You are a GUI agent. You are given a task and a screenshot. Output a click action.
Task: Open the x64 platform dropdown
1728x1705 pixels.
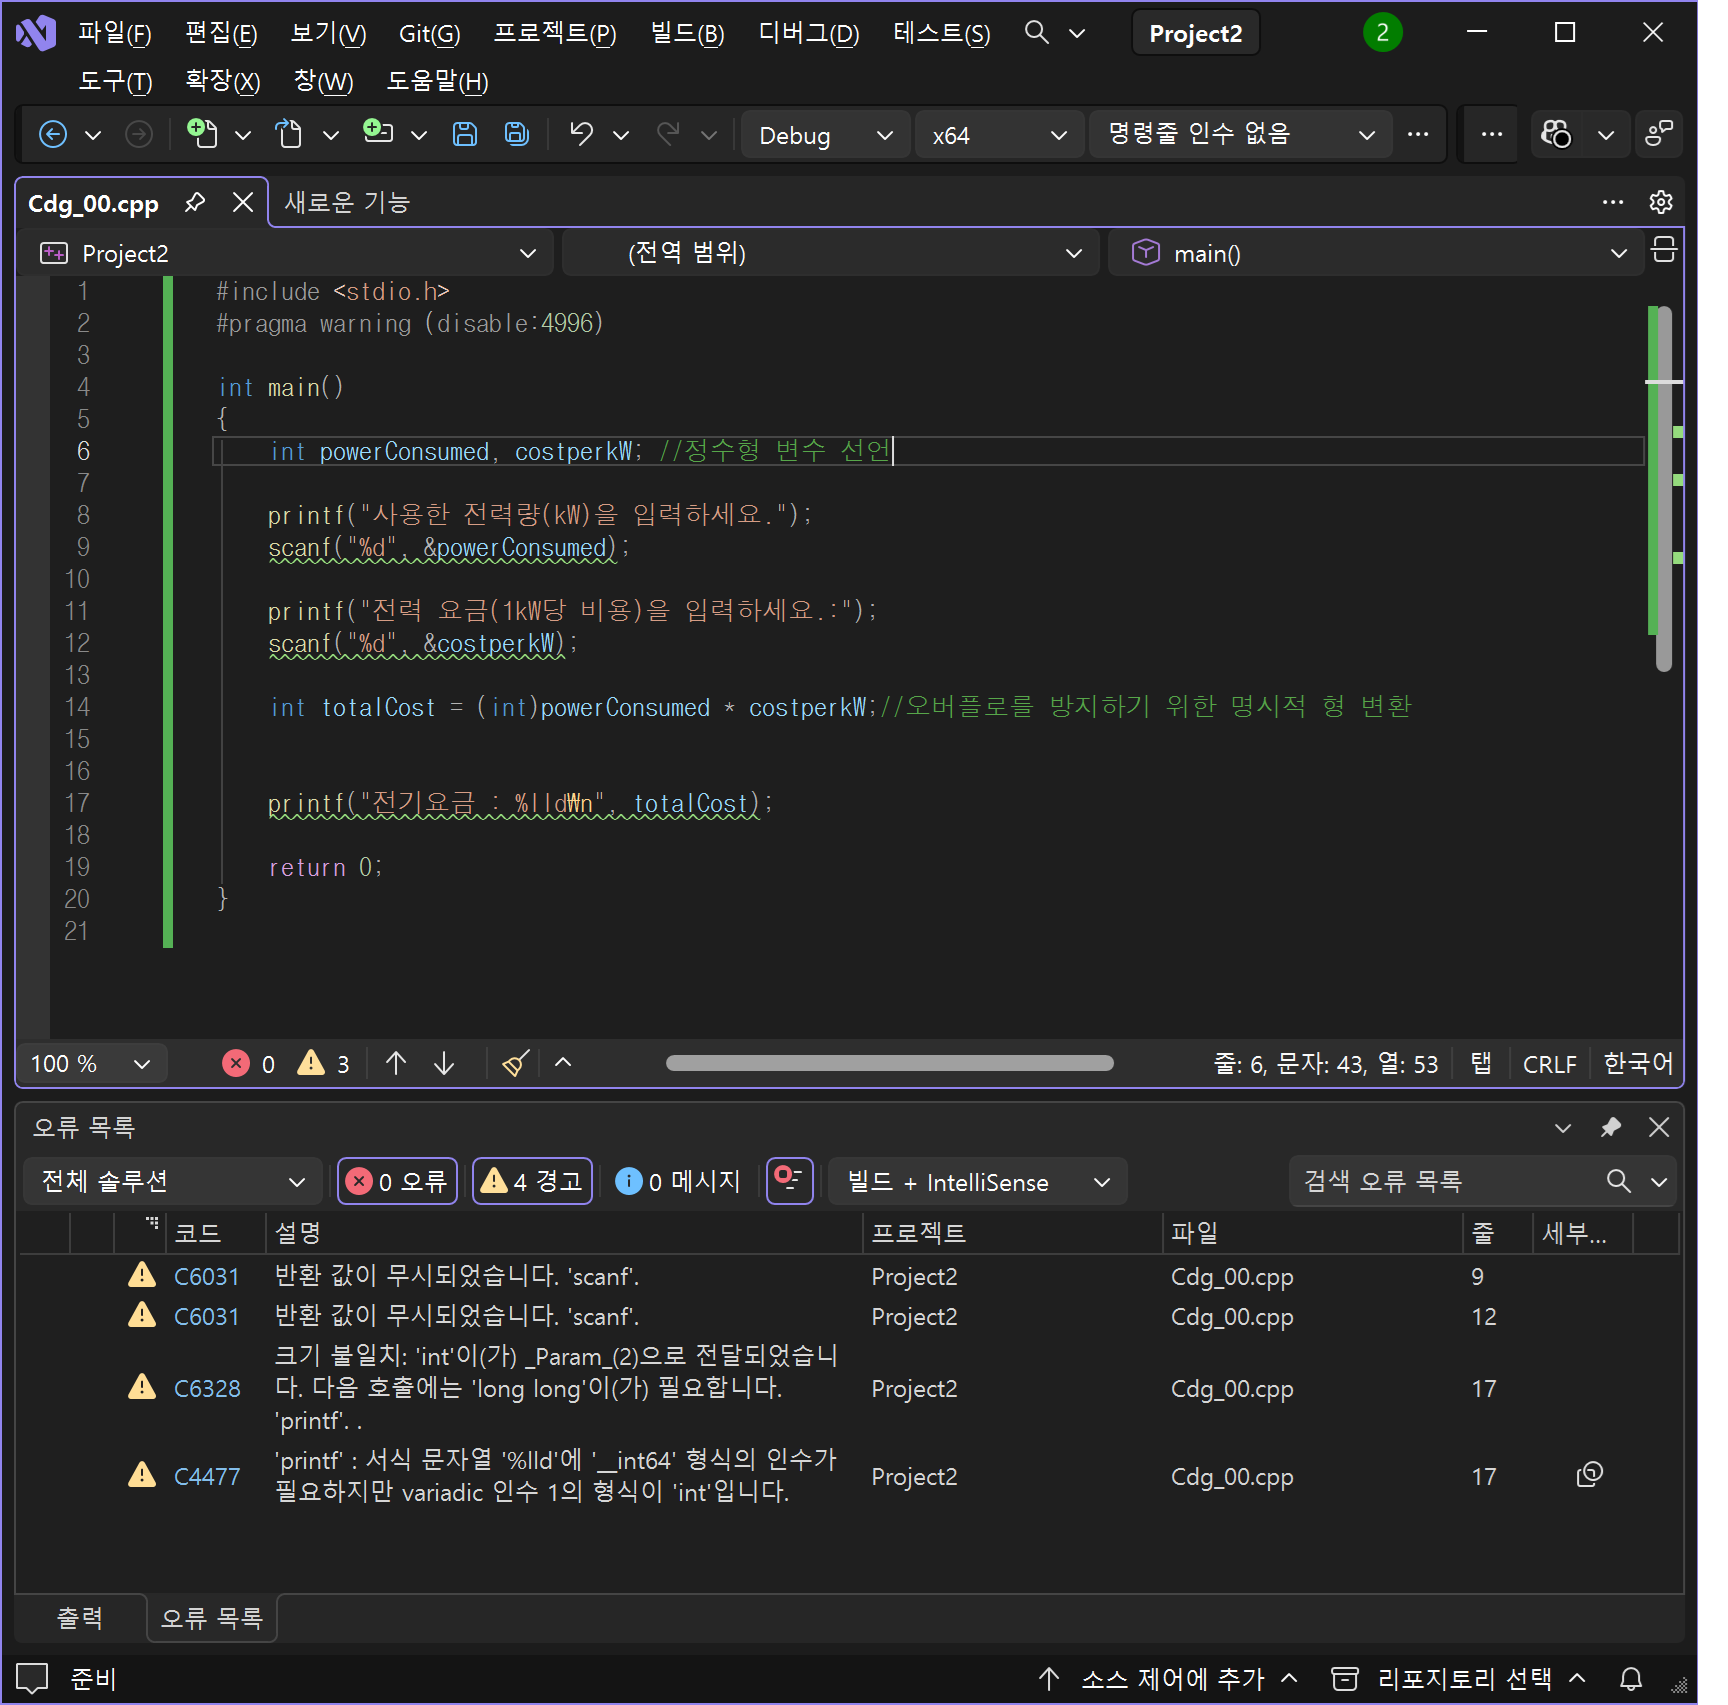point(999,135)
